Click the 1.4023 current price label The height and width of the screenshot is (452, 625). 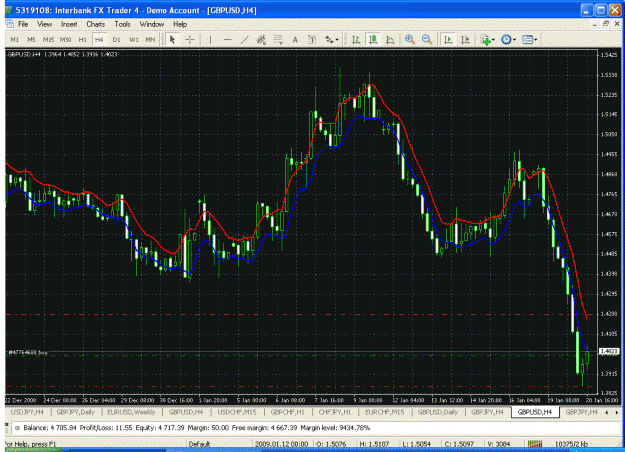(x=609, y=352)
